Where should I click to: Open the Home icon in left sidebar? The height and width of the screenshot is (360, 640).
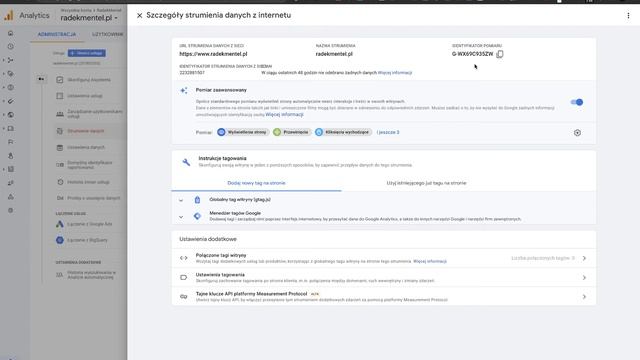(11, 33)
